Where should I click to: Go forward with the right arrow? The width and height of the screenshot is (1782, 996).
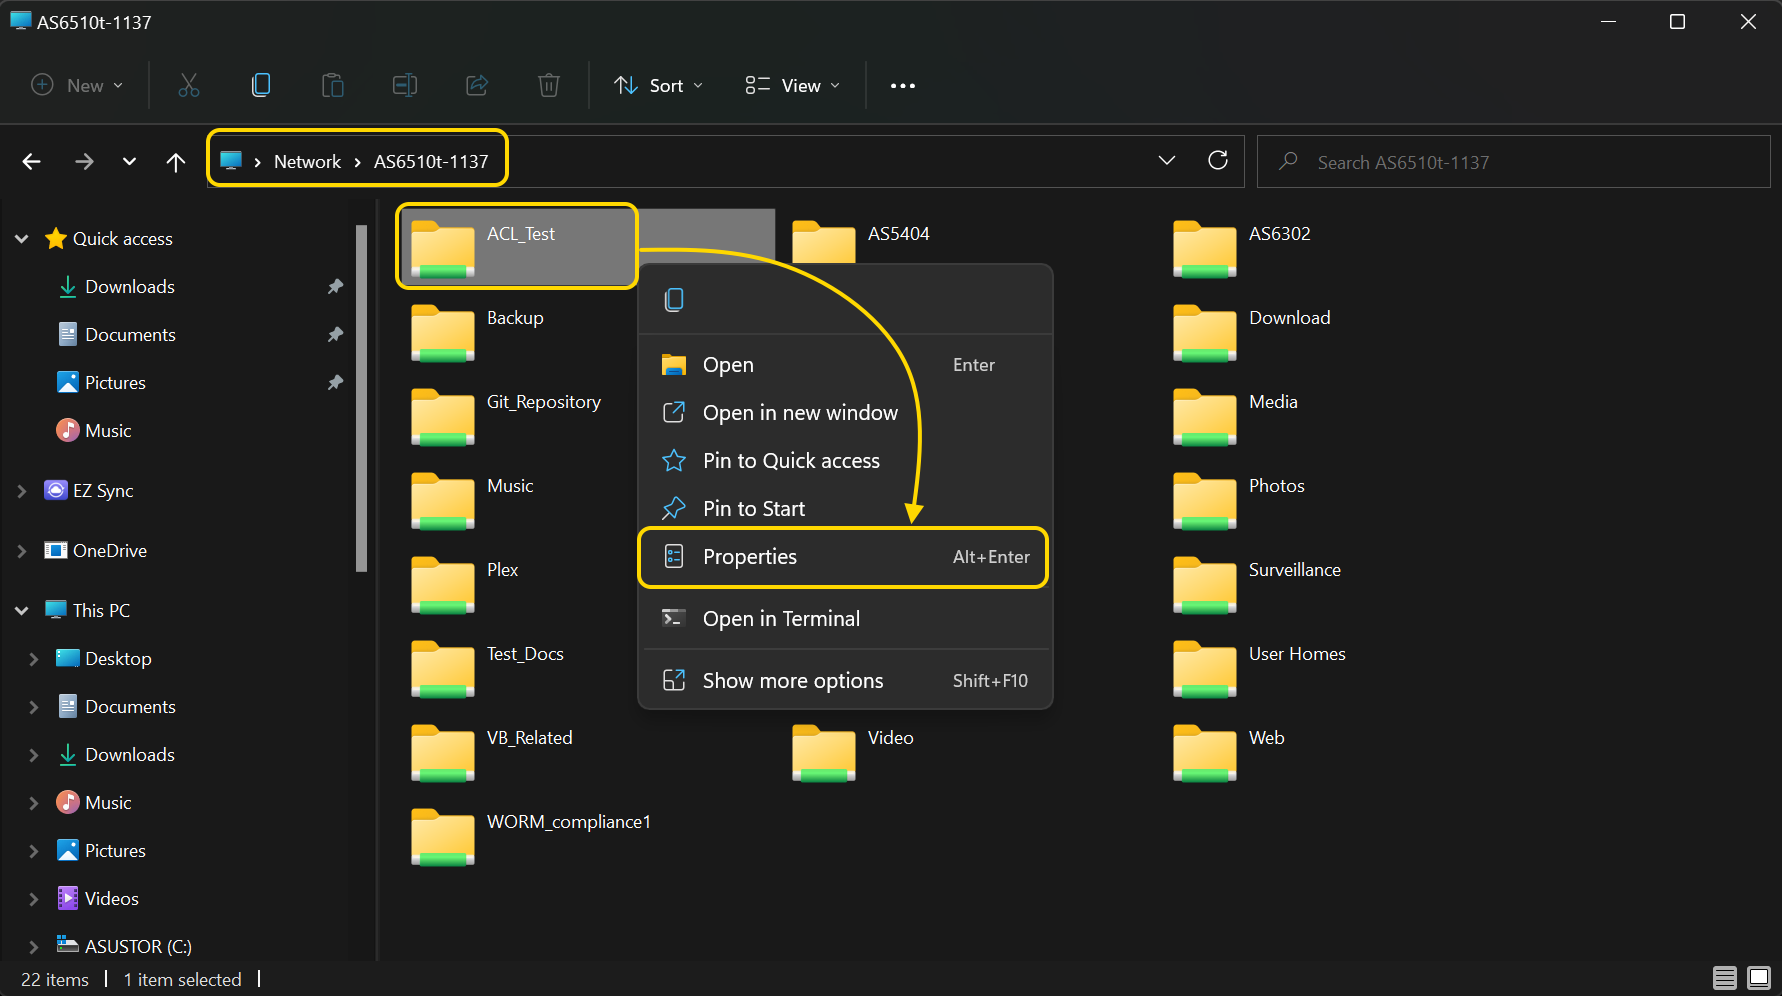[x=84, y=161]
